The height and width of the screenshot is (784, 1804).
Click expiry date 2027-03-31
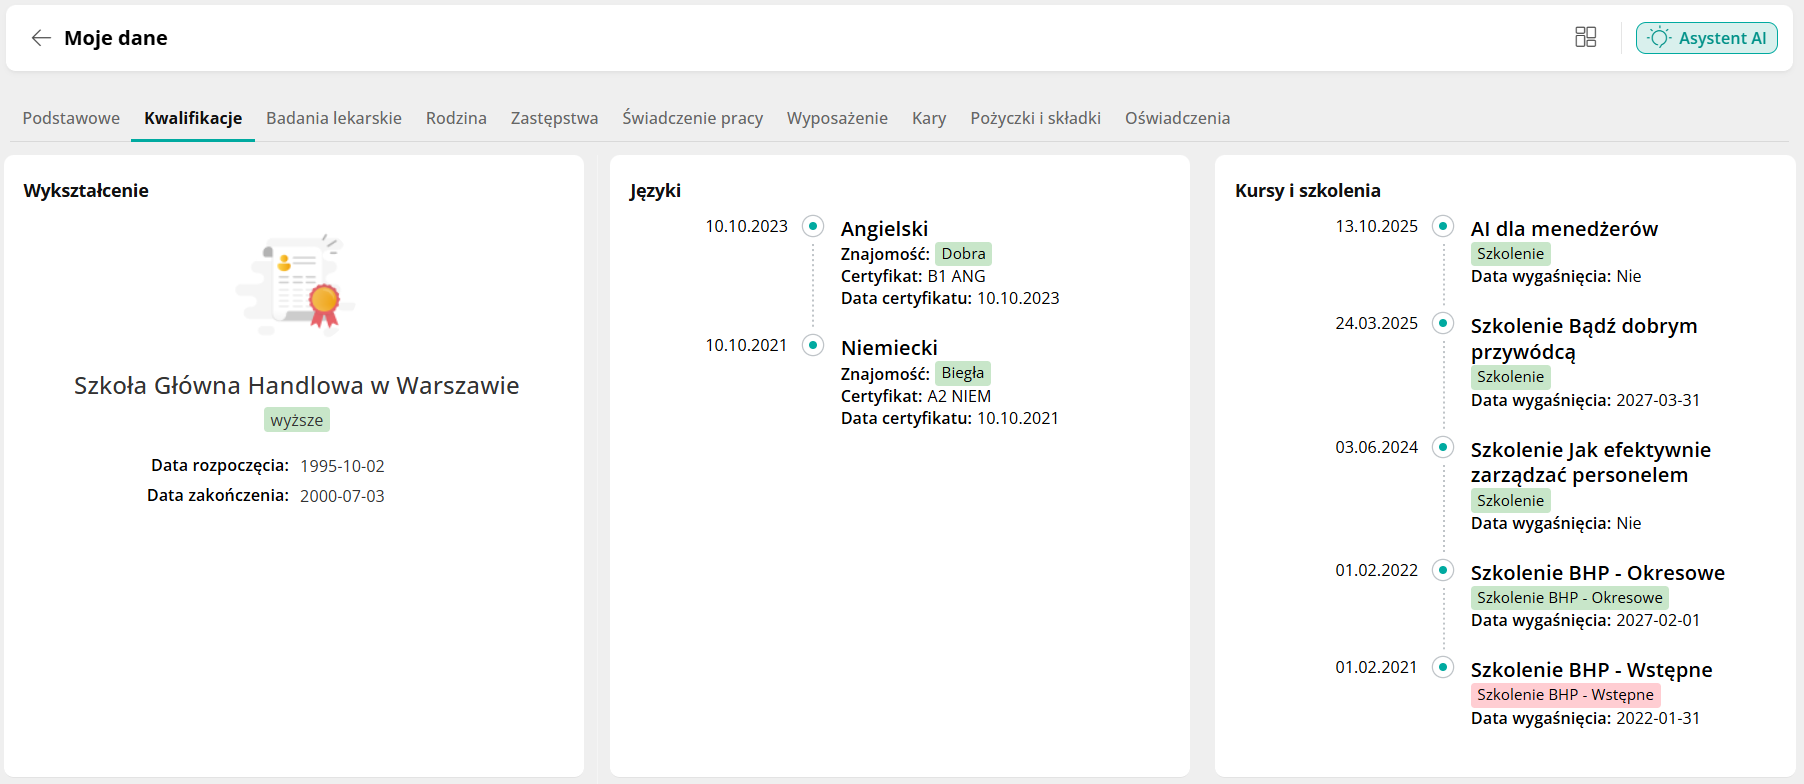(x=1658, y=400)
